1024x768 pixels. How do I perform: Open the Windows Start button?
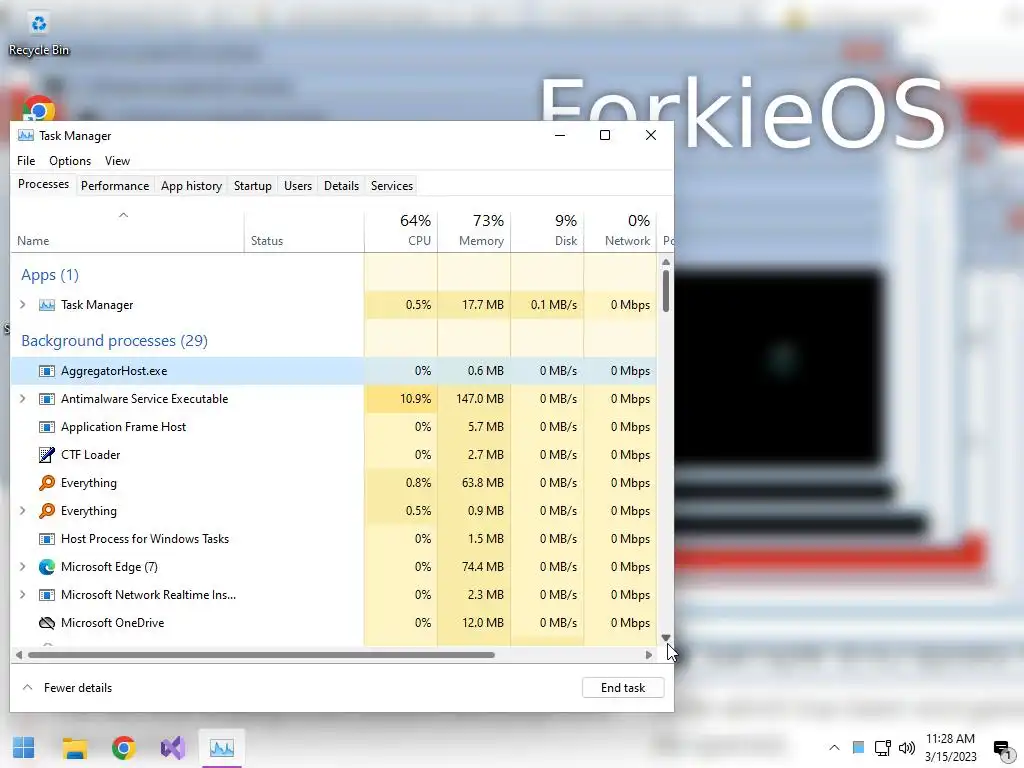[x=24, y=748]
